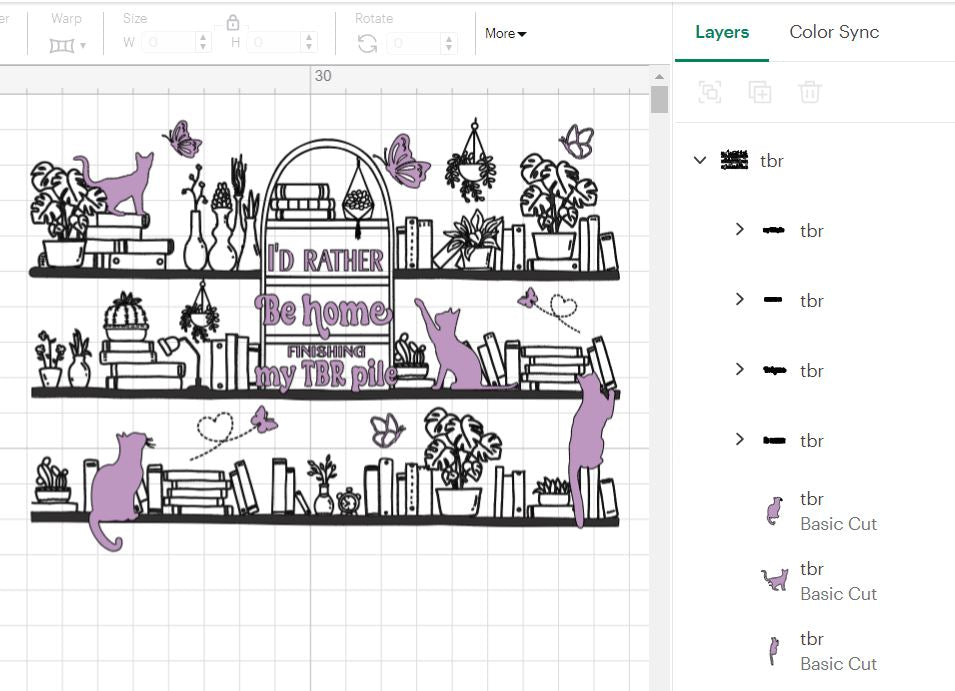Select first nested tbr layer thumbnail

[x=774, y=230]
